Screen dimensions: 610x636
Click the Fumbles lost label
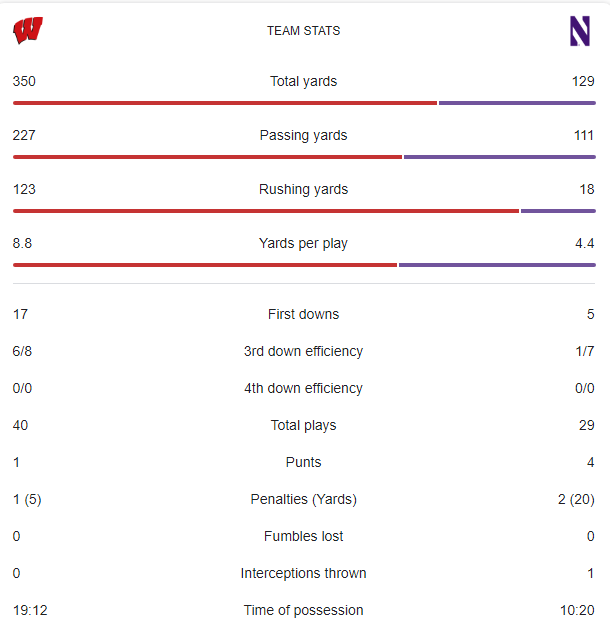coord(303,536)
